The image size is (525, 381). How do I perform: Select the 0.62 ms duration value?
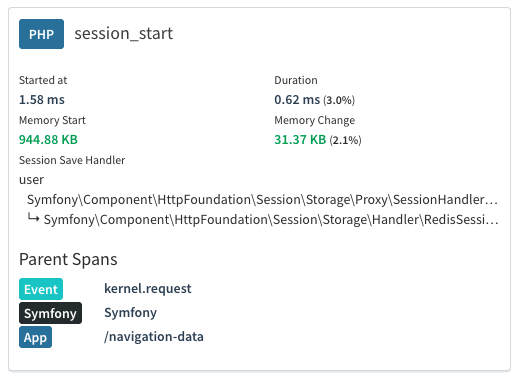297,100
